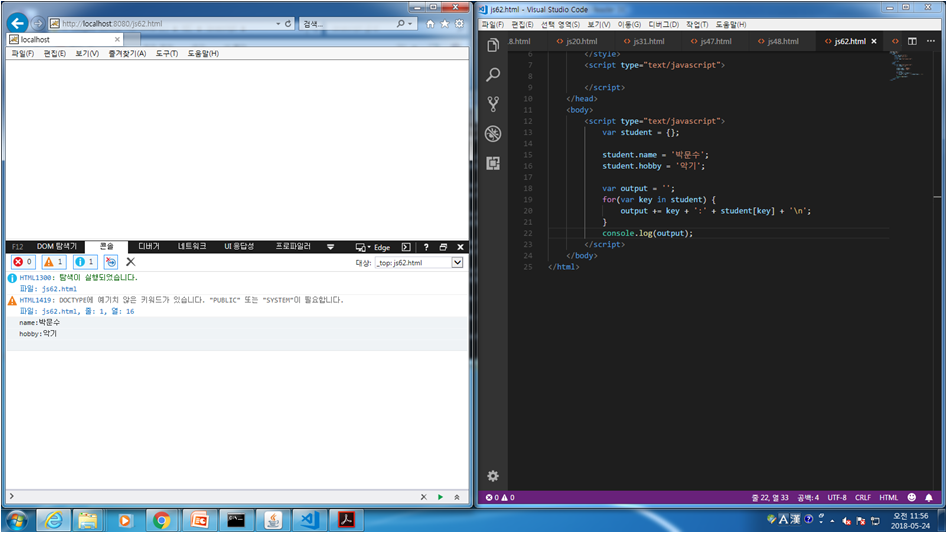Open search provider dropdown arrow
The width and height of the screenshot is (947, 533).
point(410,24)
